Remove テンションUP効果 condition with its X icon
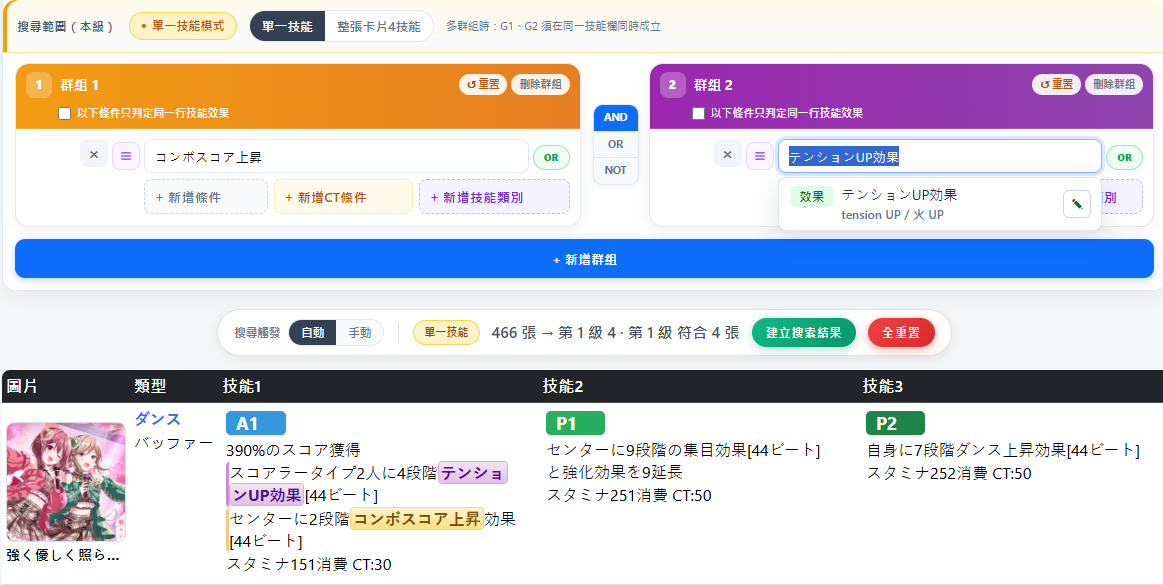This screenshot has height=585, width=1163. pyautogui.click(x=728, y=154)
